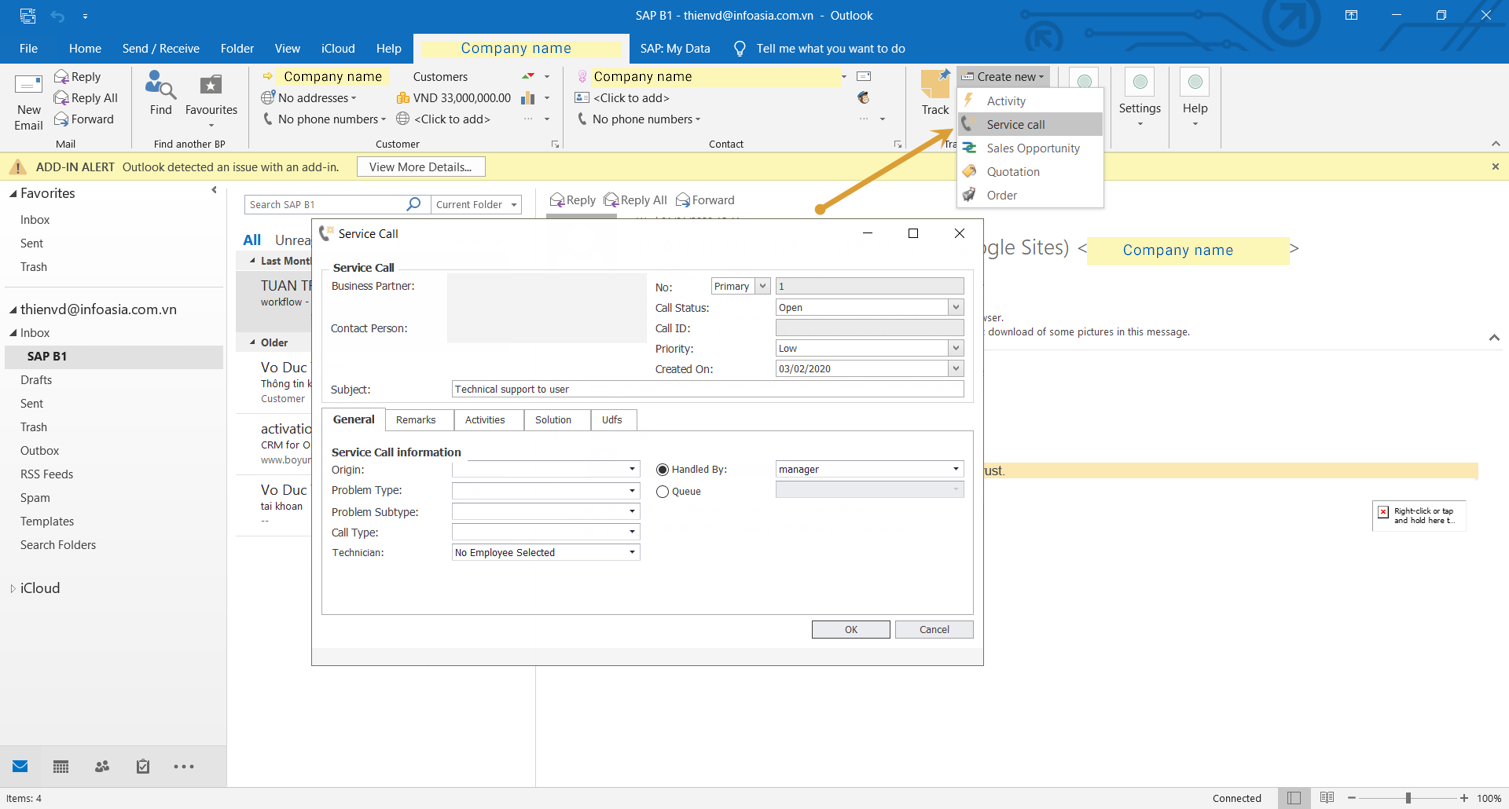Viewport: 1509px width, 809px height.
Task: Open the Drafts folder
Action: pyautogui.click(x=36, y=380)
